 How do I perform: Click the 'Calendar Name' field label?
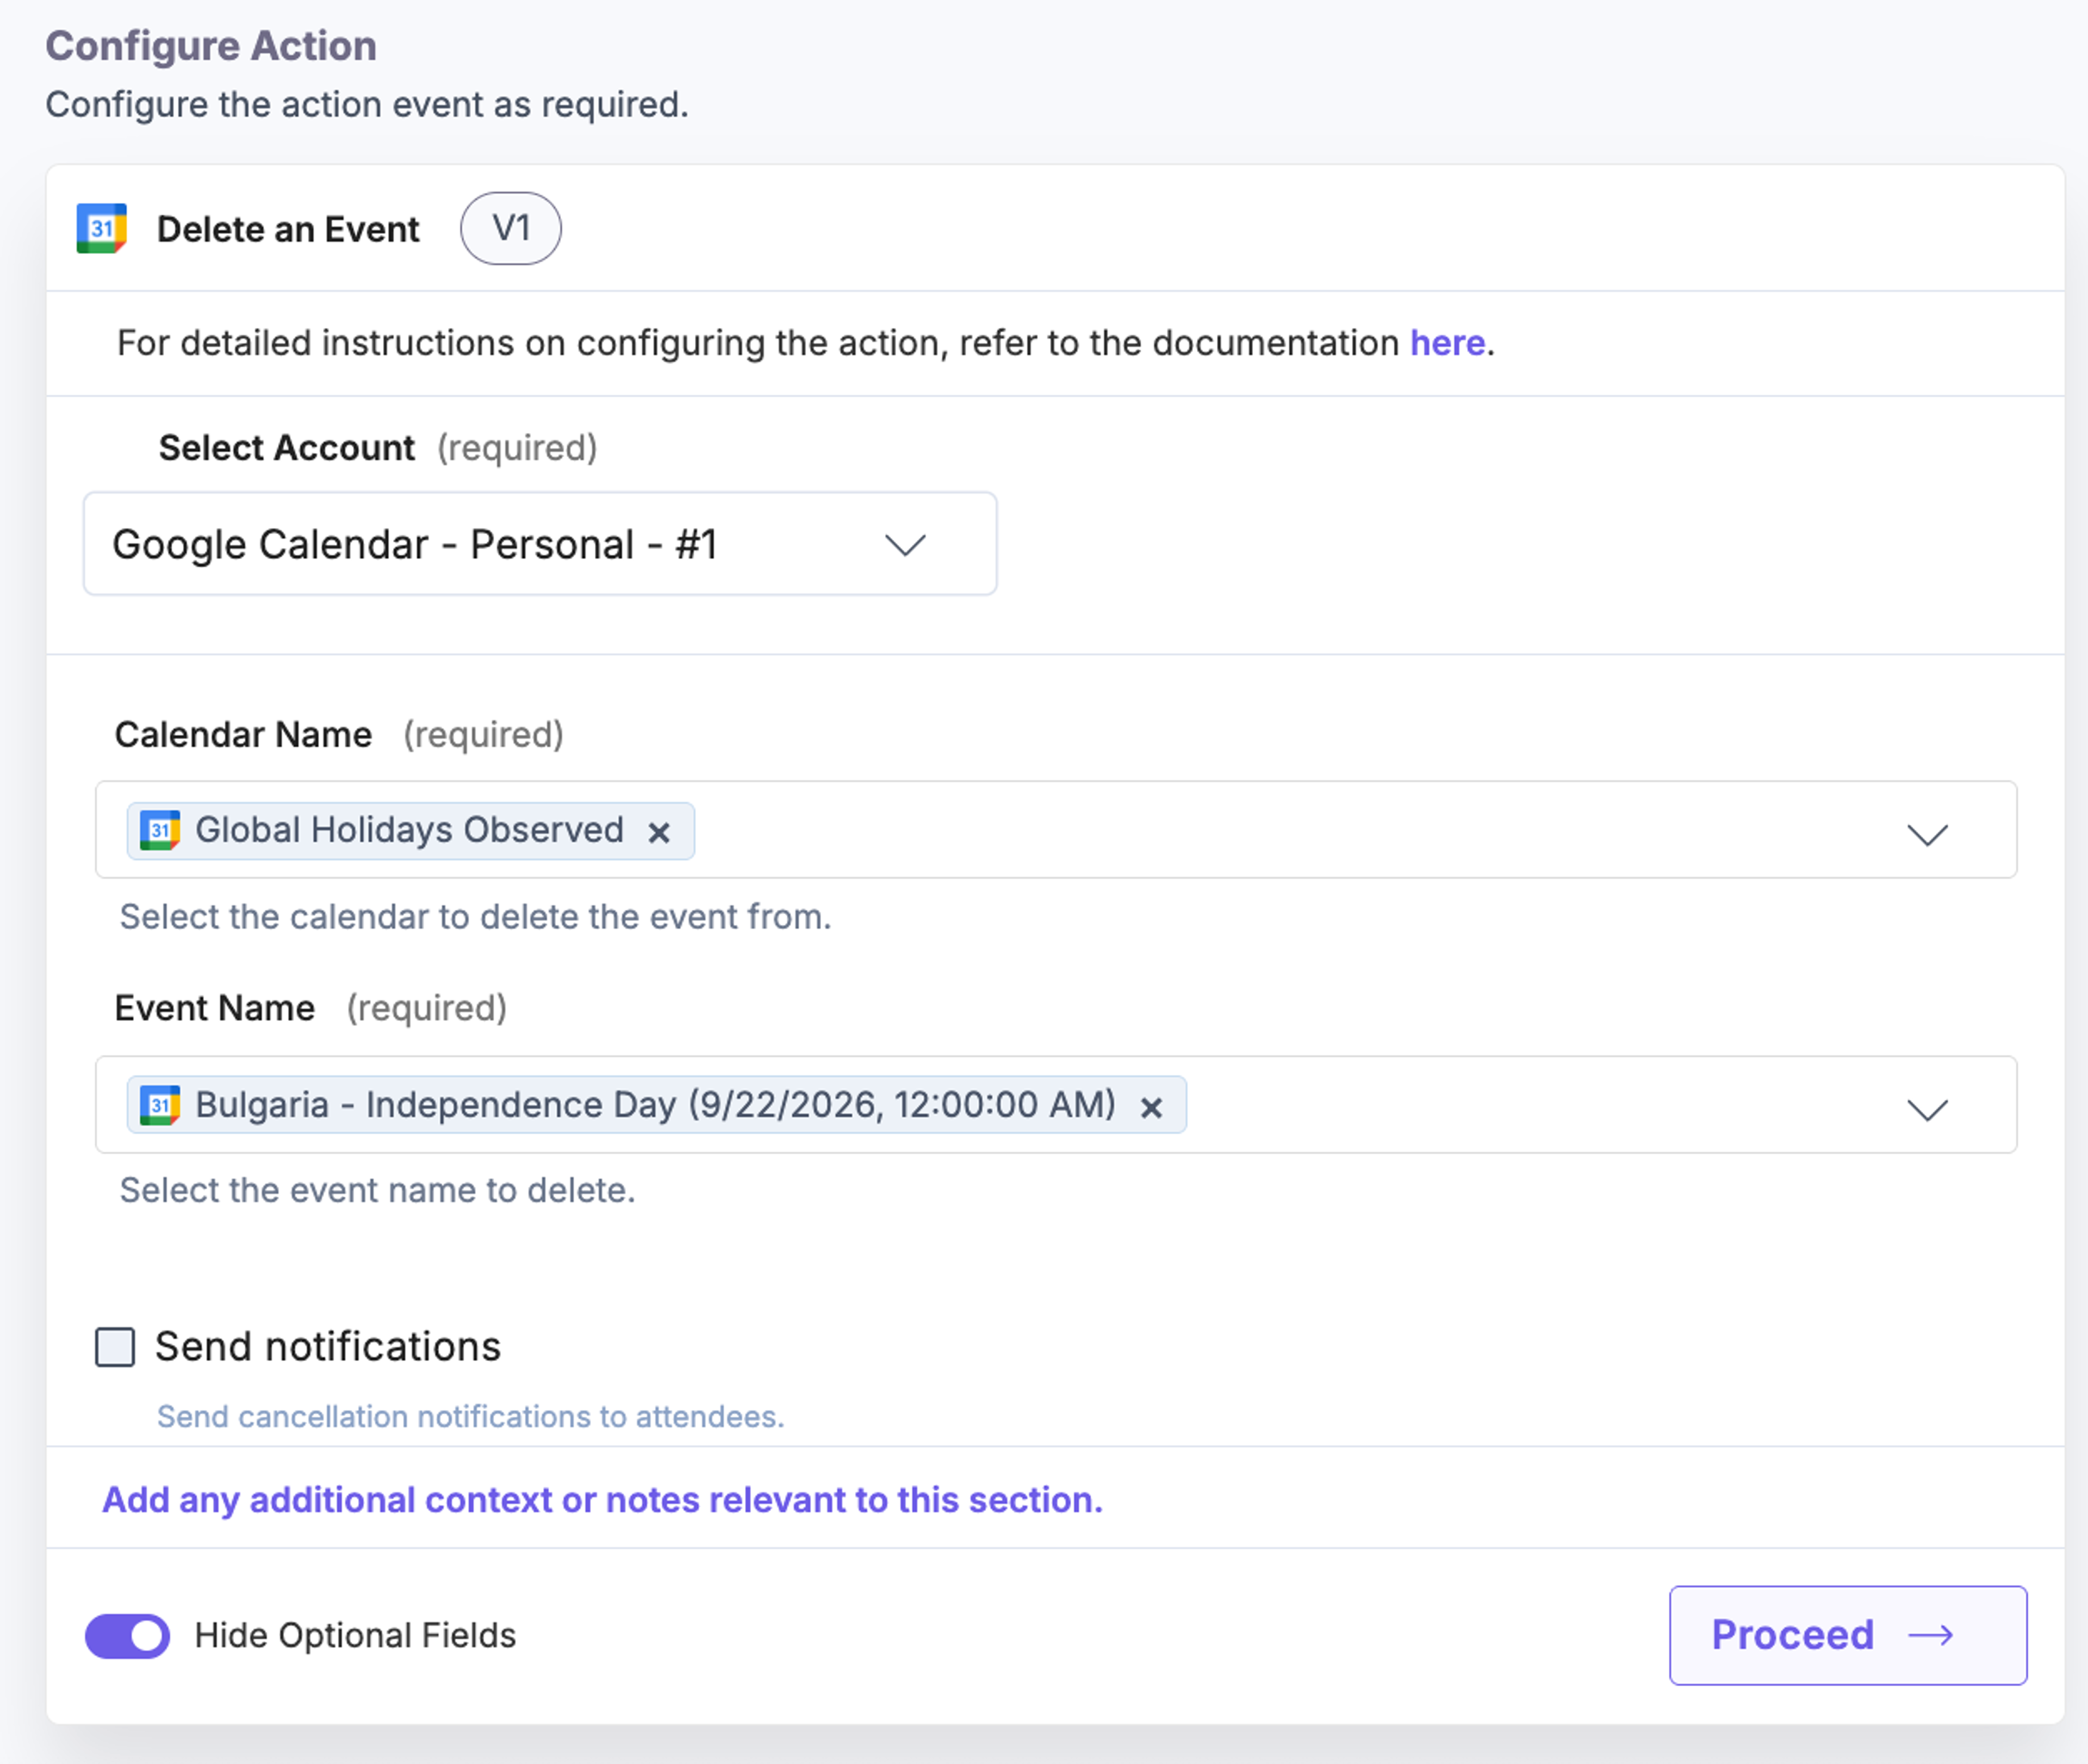click(243, 734)
